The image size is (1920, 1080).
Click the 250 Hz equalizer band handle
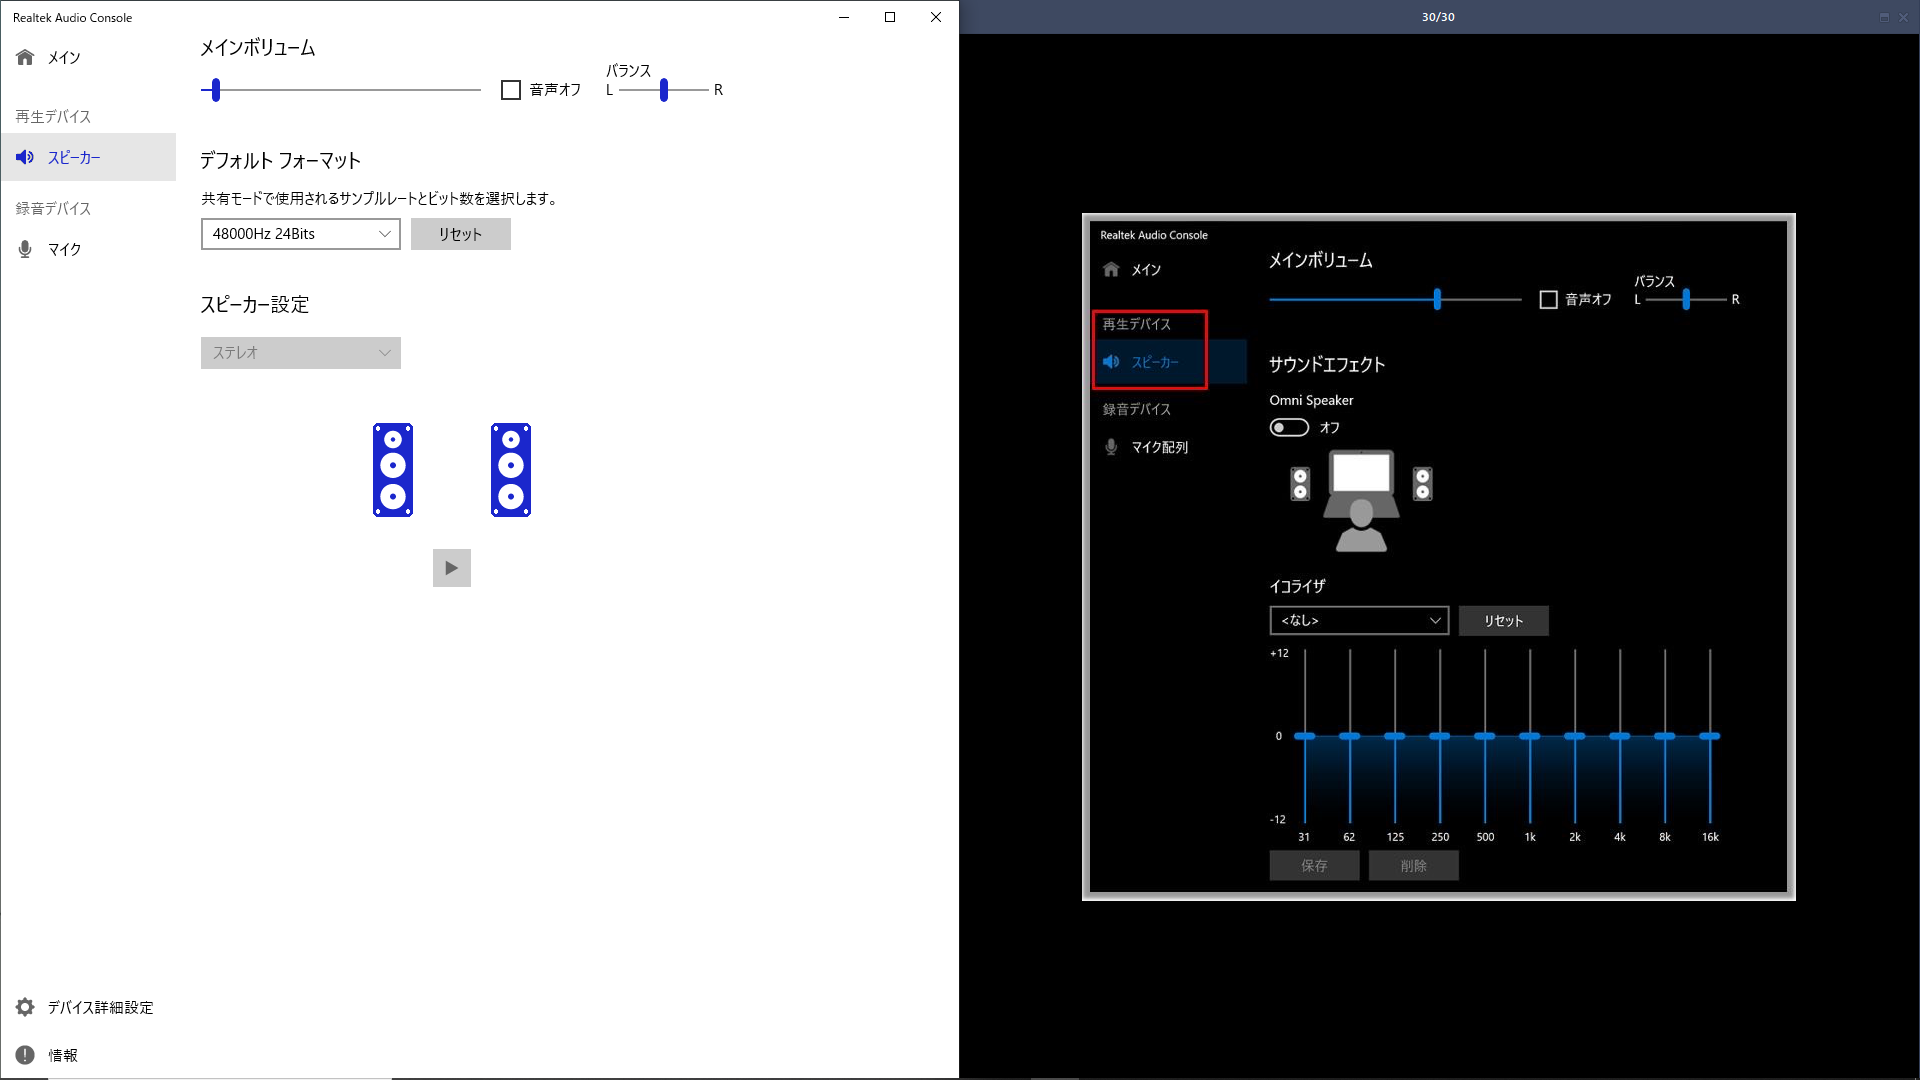tap(1439, 736)
